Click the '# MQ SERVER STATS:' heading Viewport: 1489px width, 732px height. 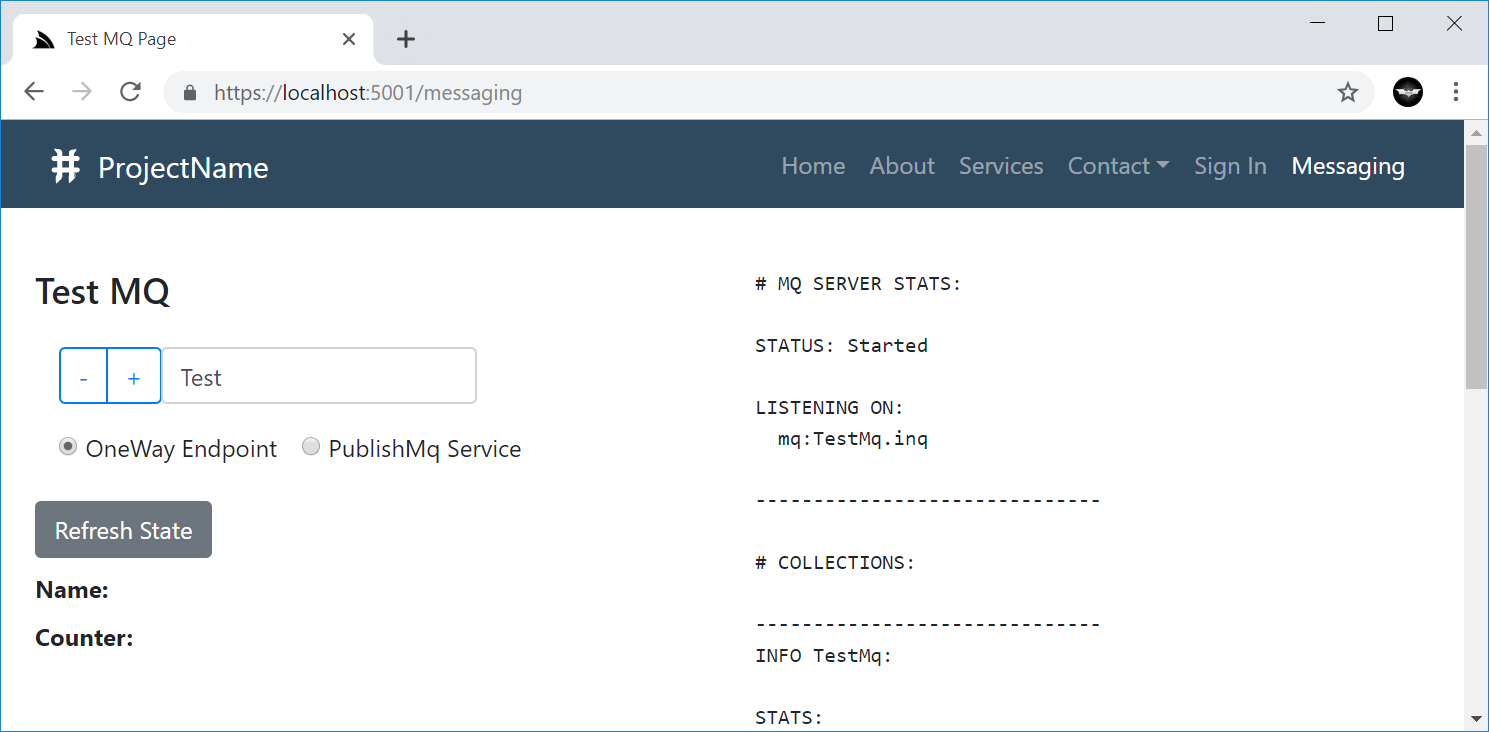[858, 283]
